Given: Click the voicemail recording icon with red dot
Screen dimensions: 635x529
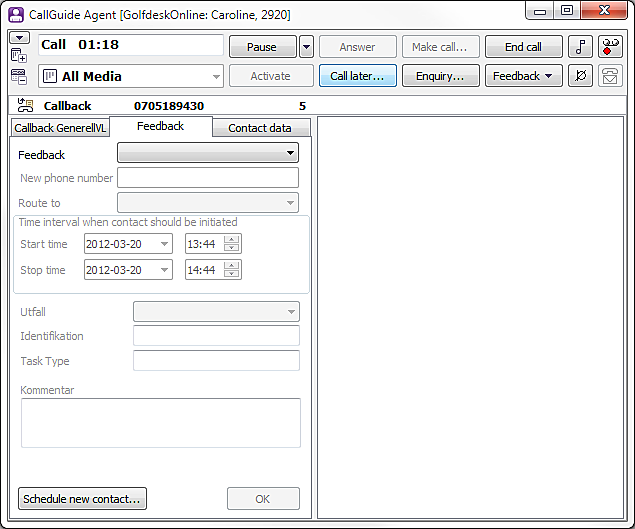Looking at the screenshot, I should 610,47.
